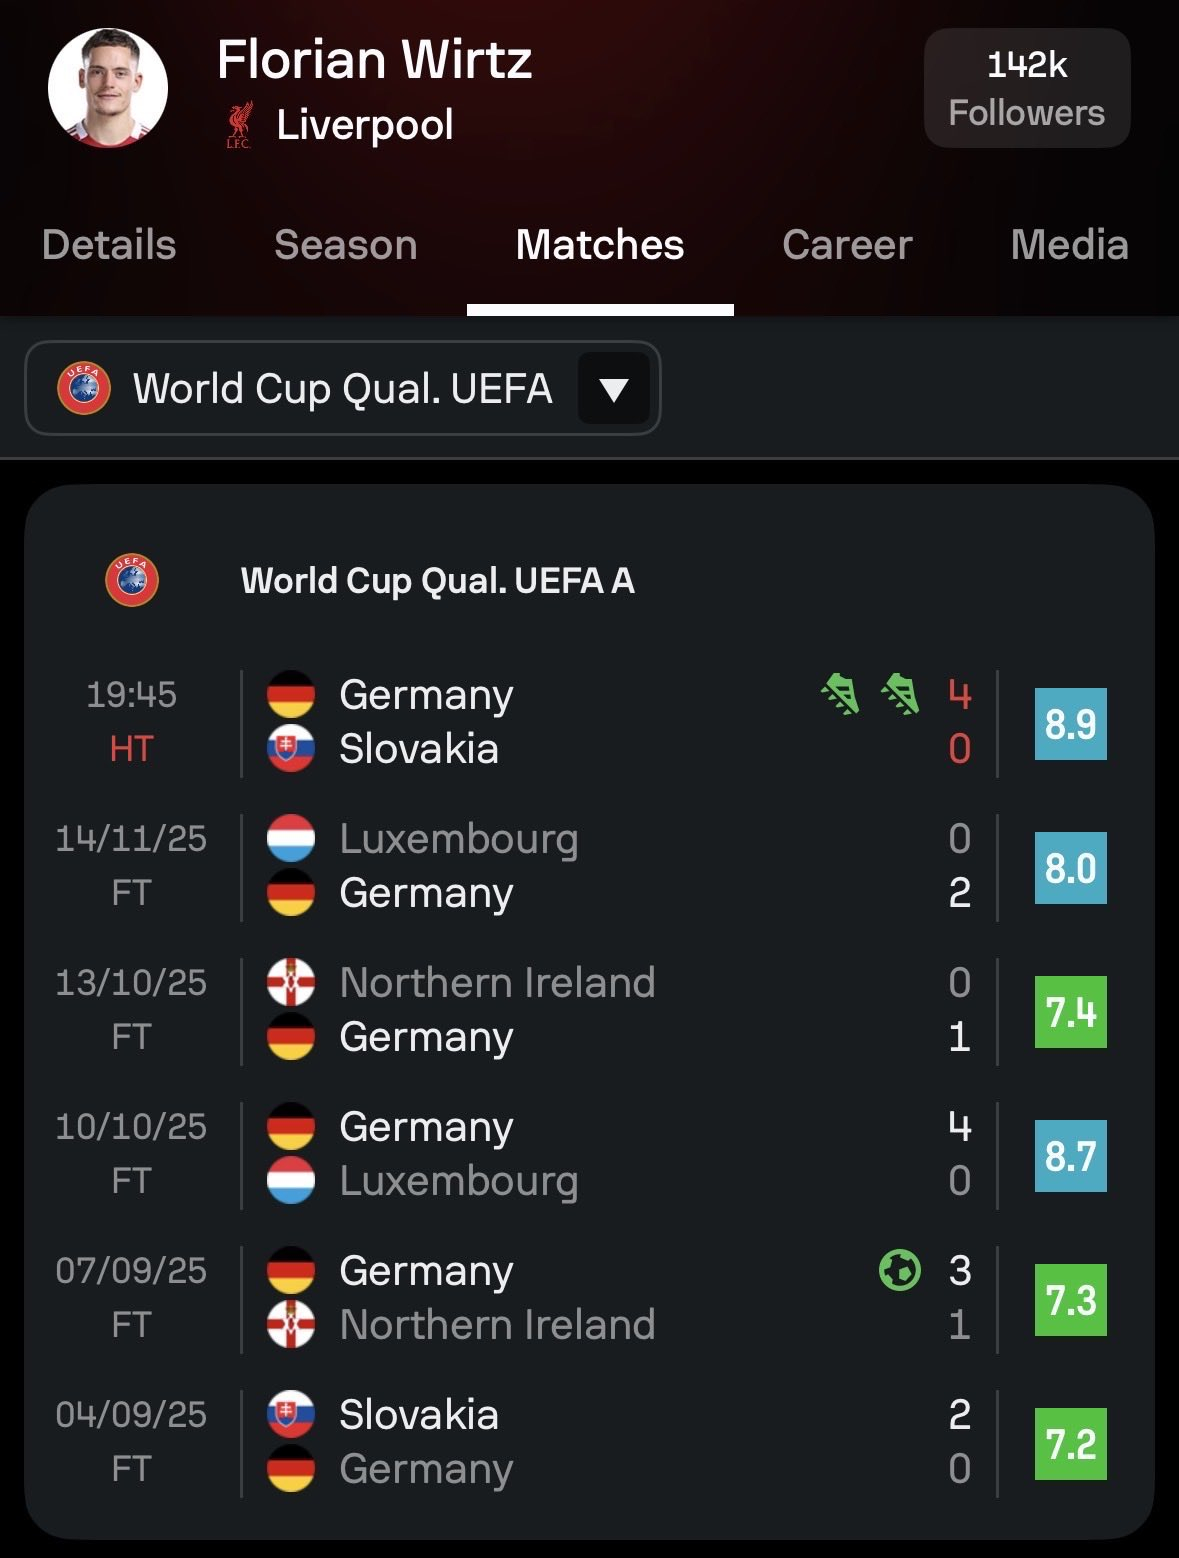The image size is (1179, 1558).
Task: Click the Northern Ireland flag on 13/10/25 match
Action: tap(291, 982)
